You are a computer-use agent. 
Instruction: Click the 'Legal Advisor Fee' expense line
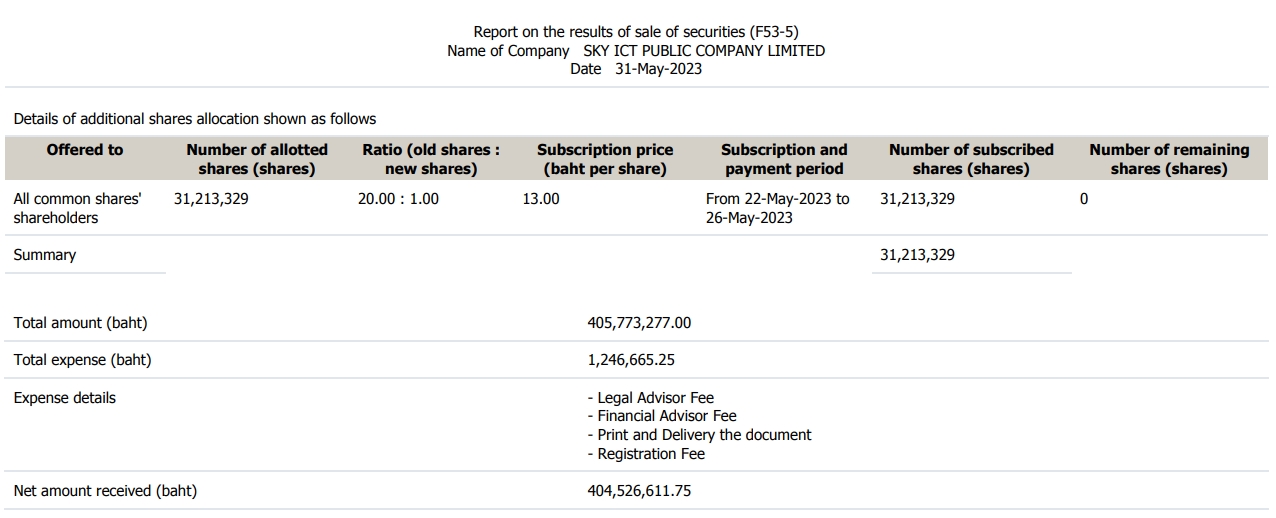click(x=651, y=398)
